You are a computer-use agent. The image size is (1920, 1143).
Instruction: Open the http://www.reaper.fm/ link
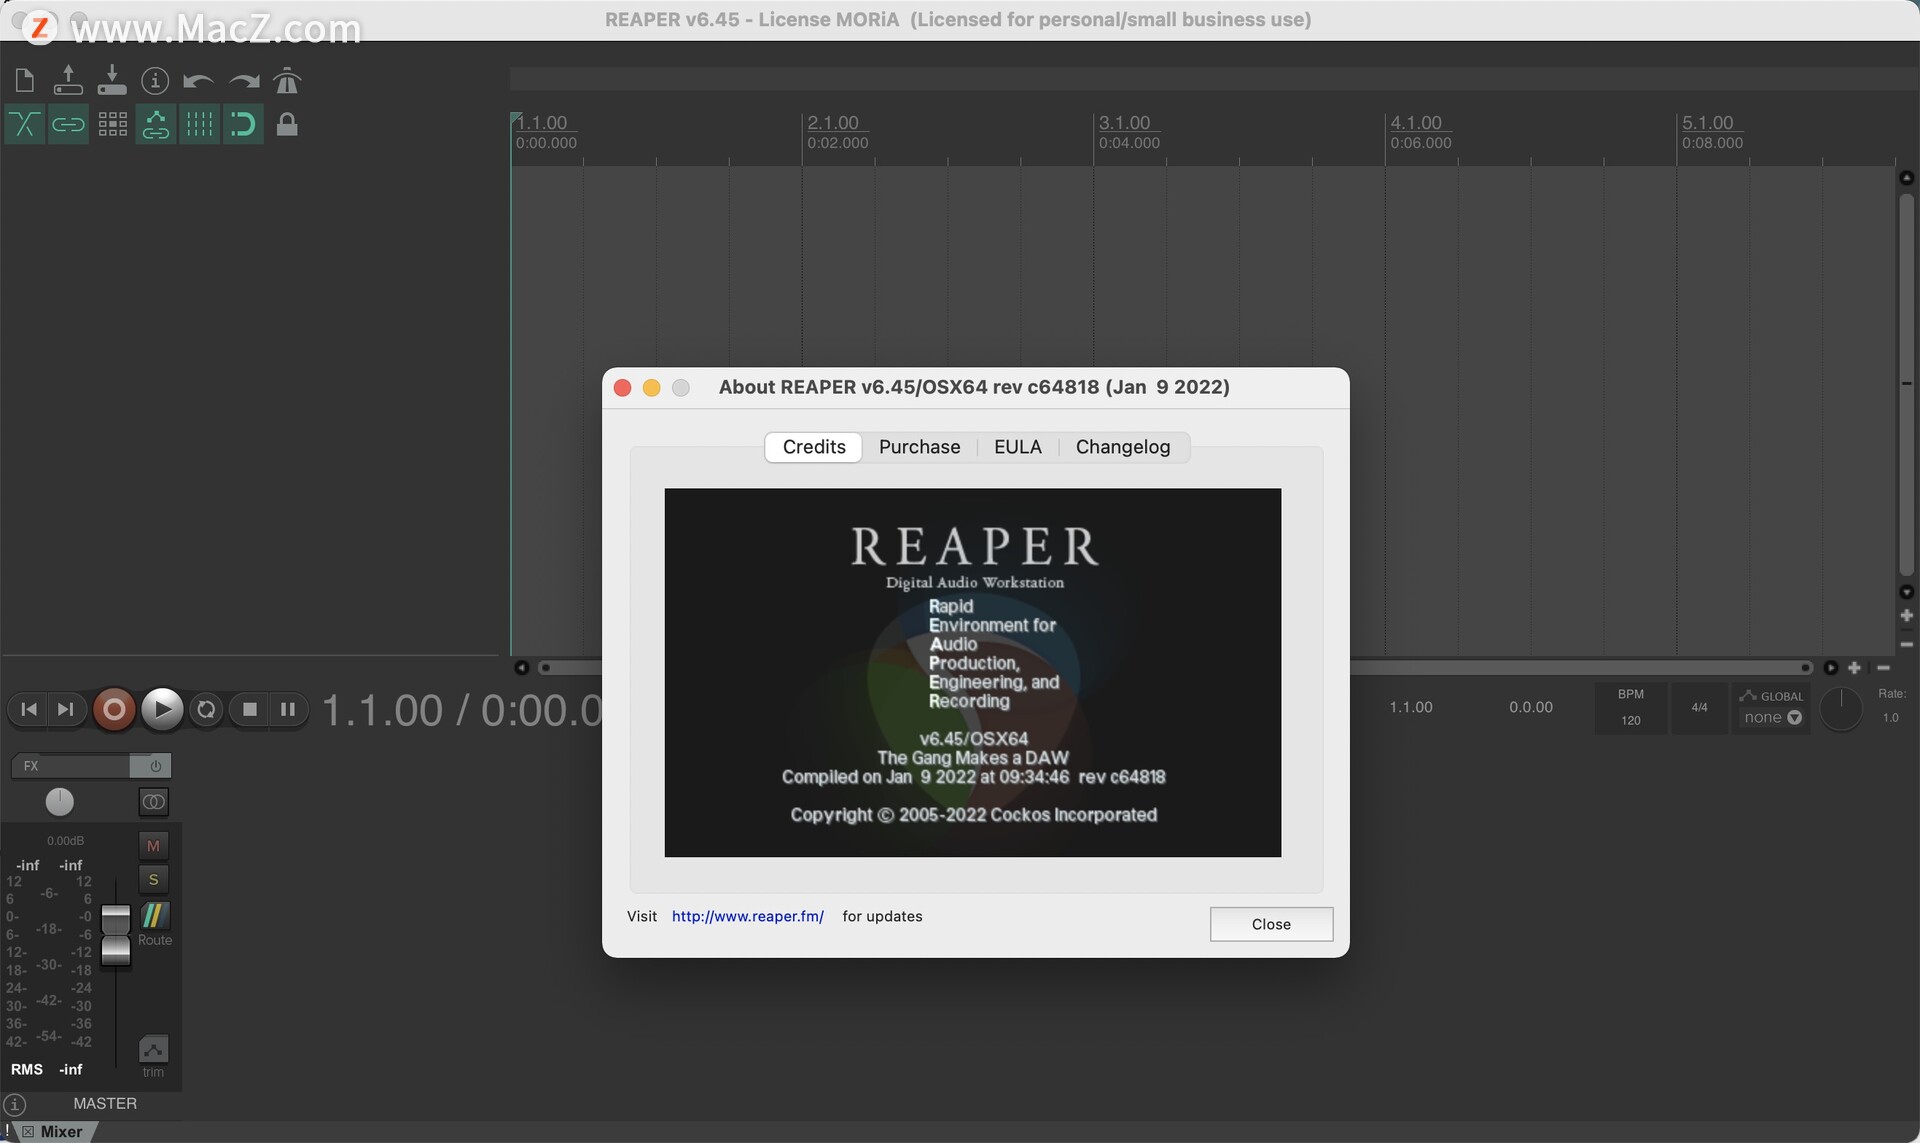(748, 916)
